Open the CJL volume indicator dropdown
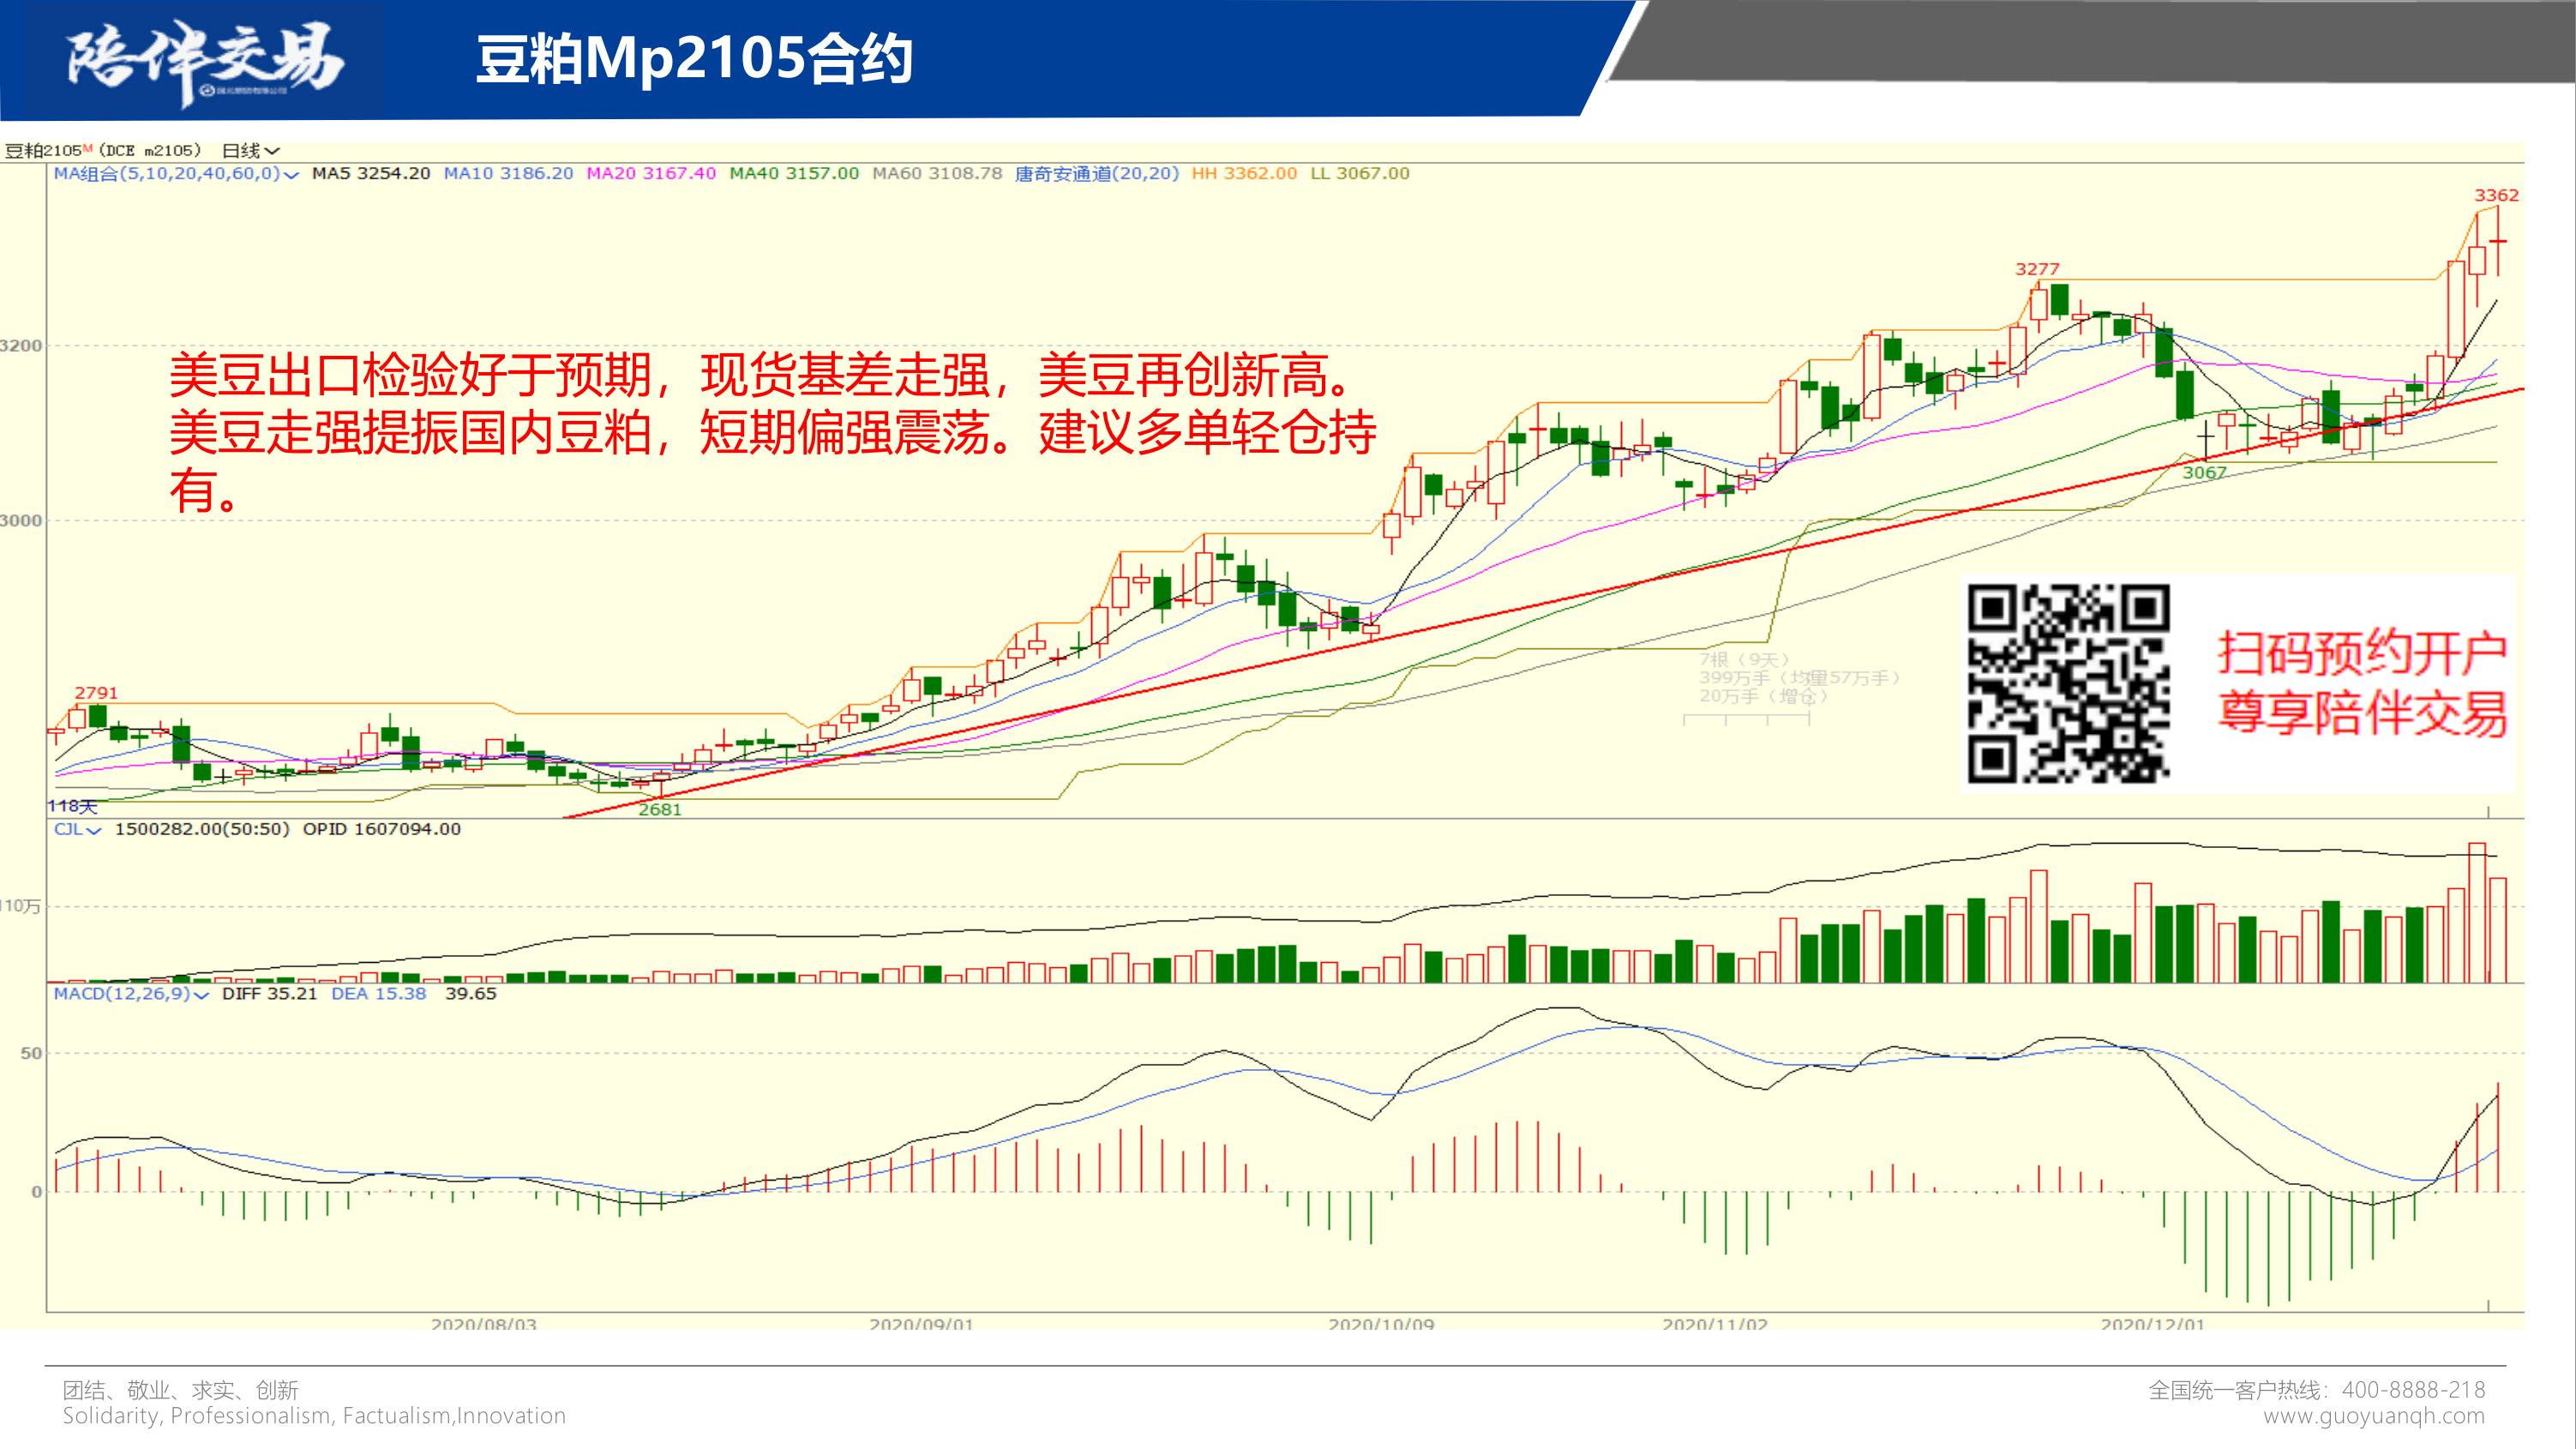This screenshot has height=1449, width=2576. click(x=94, y=831)
